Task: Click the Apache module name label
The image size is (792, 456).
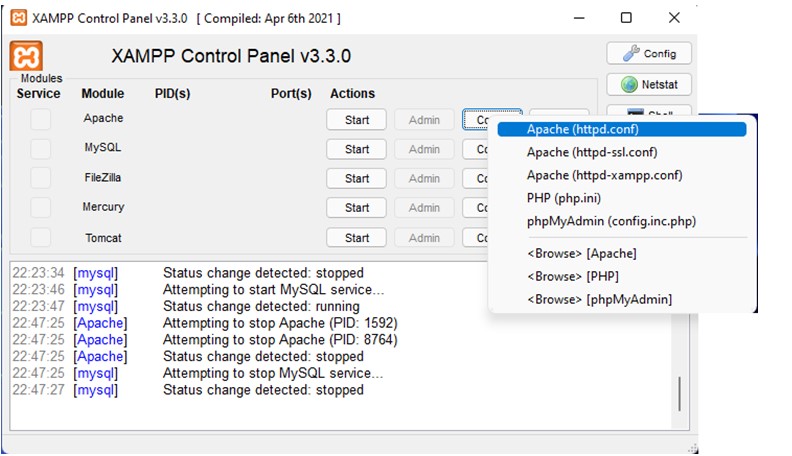Action: pyautogui.click(x=103, y=118)
